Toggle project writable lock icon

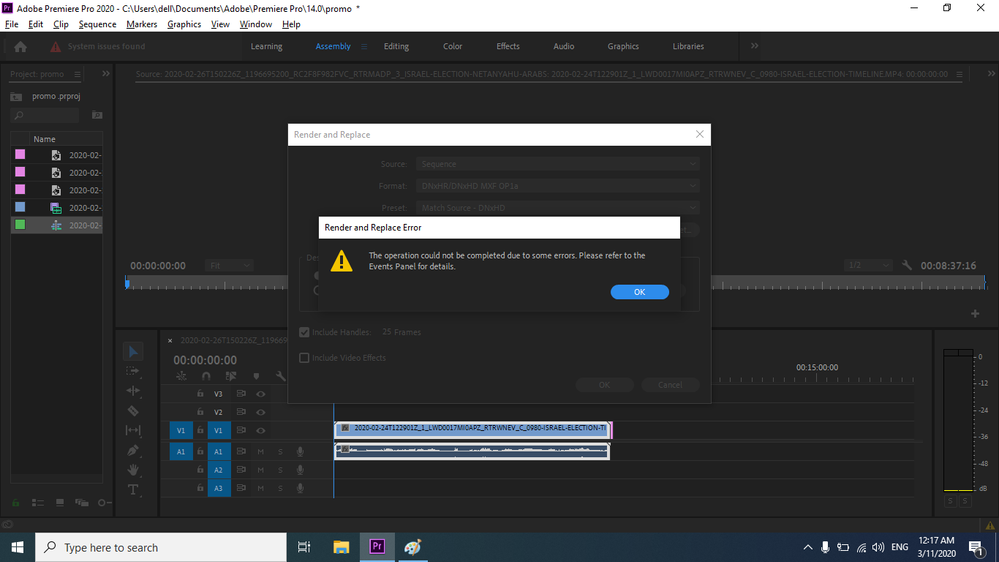(16, 503)
